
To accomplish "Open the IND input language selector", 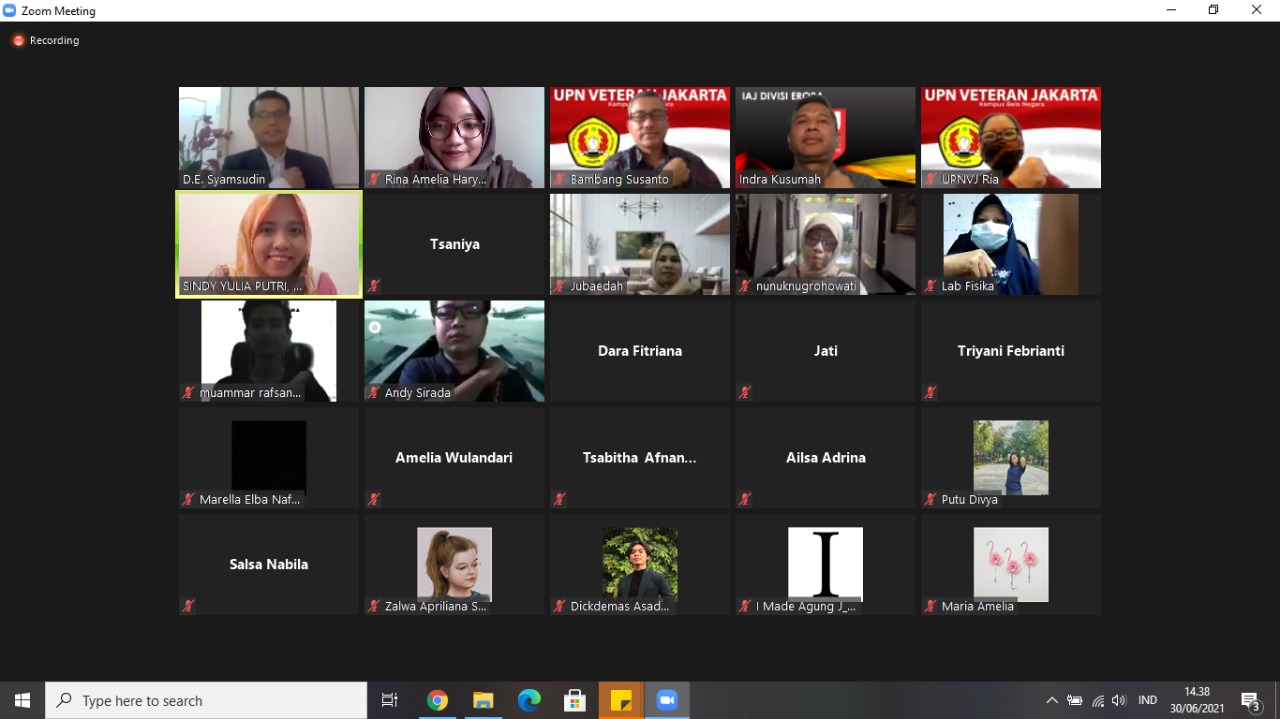I will [x=1148, y=701].
